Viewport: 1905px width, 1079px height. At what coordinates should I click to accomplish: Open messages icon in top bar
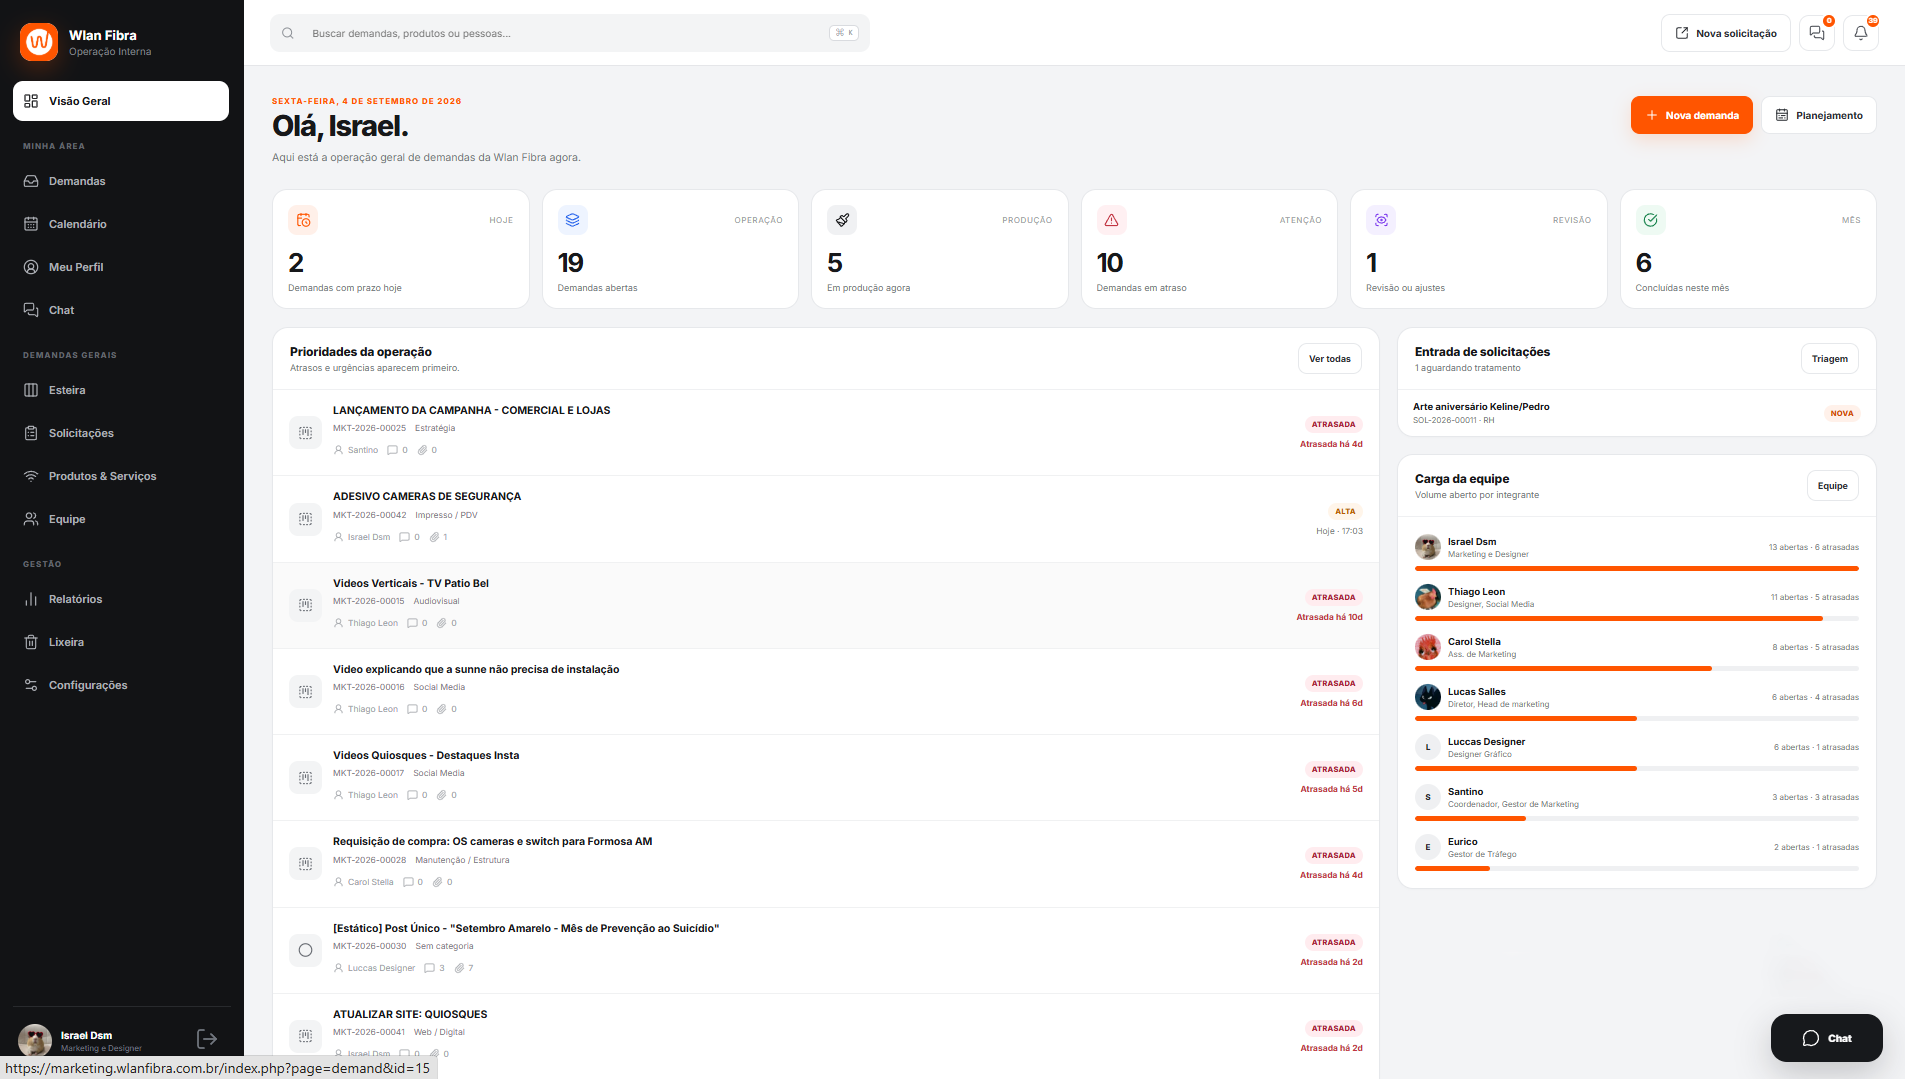[1816, 33]
